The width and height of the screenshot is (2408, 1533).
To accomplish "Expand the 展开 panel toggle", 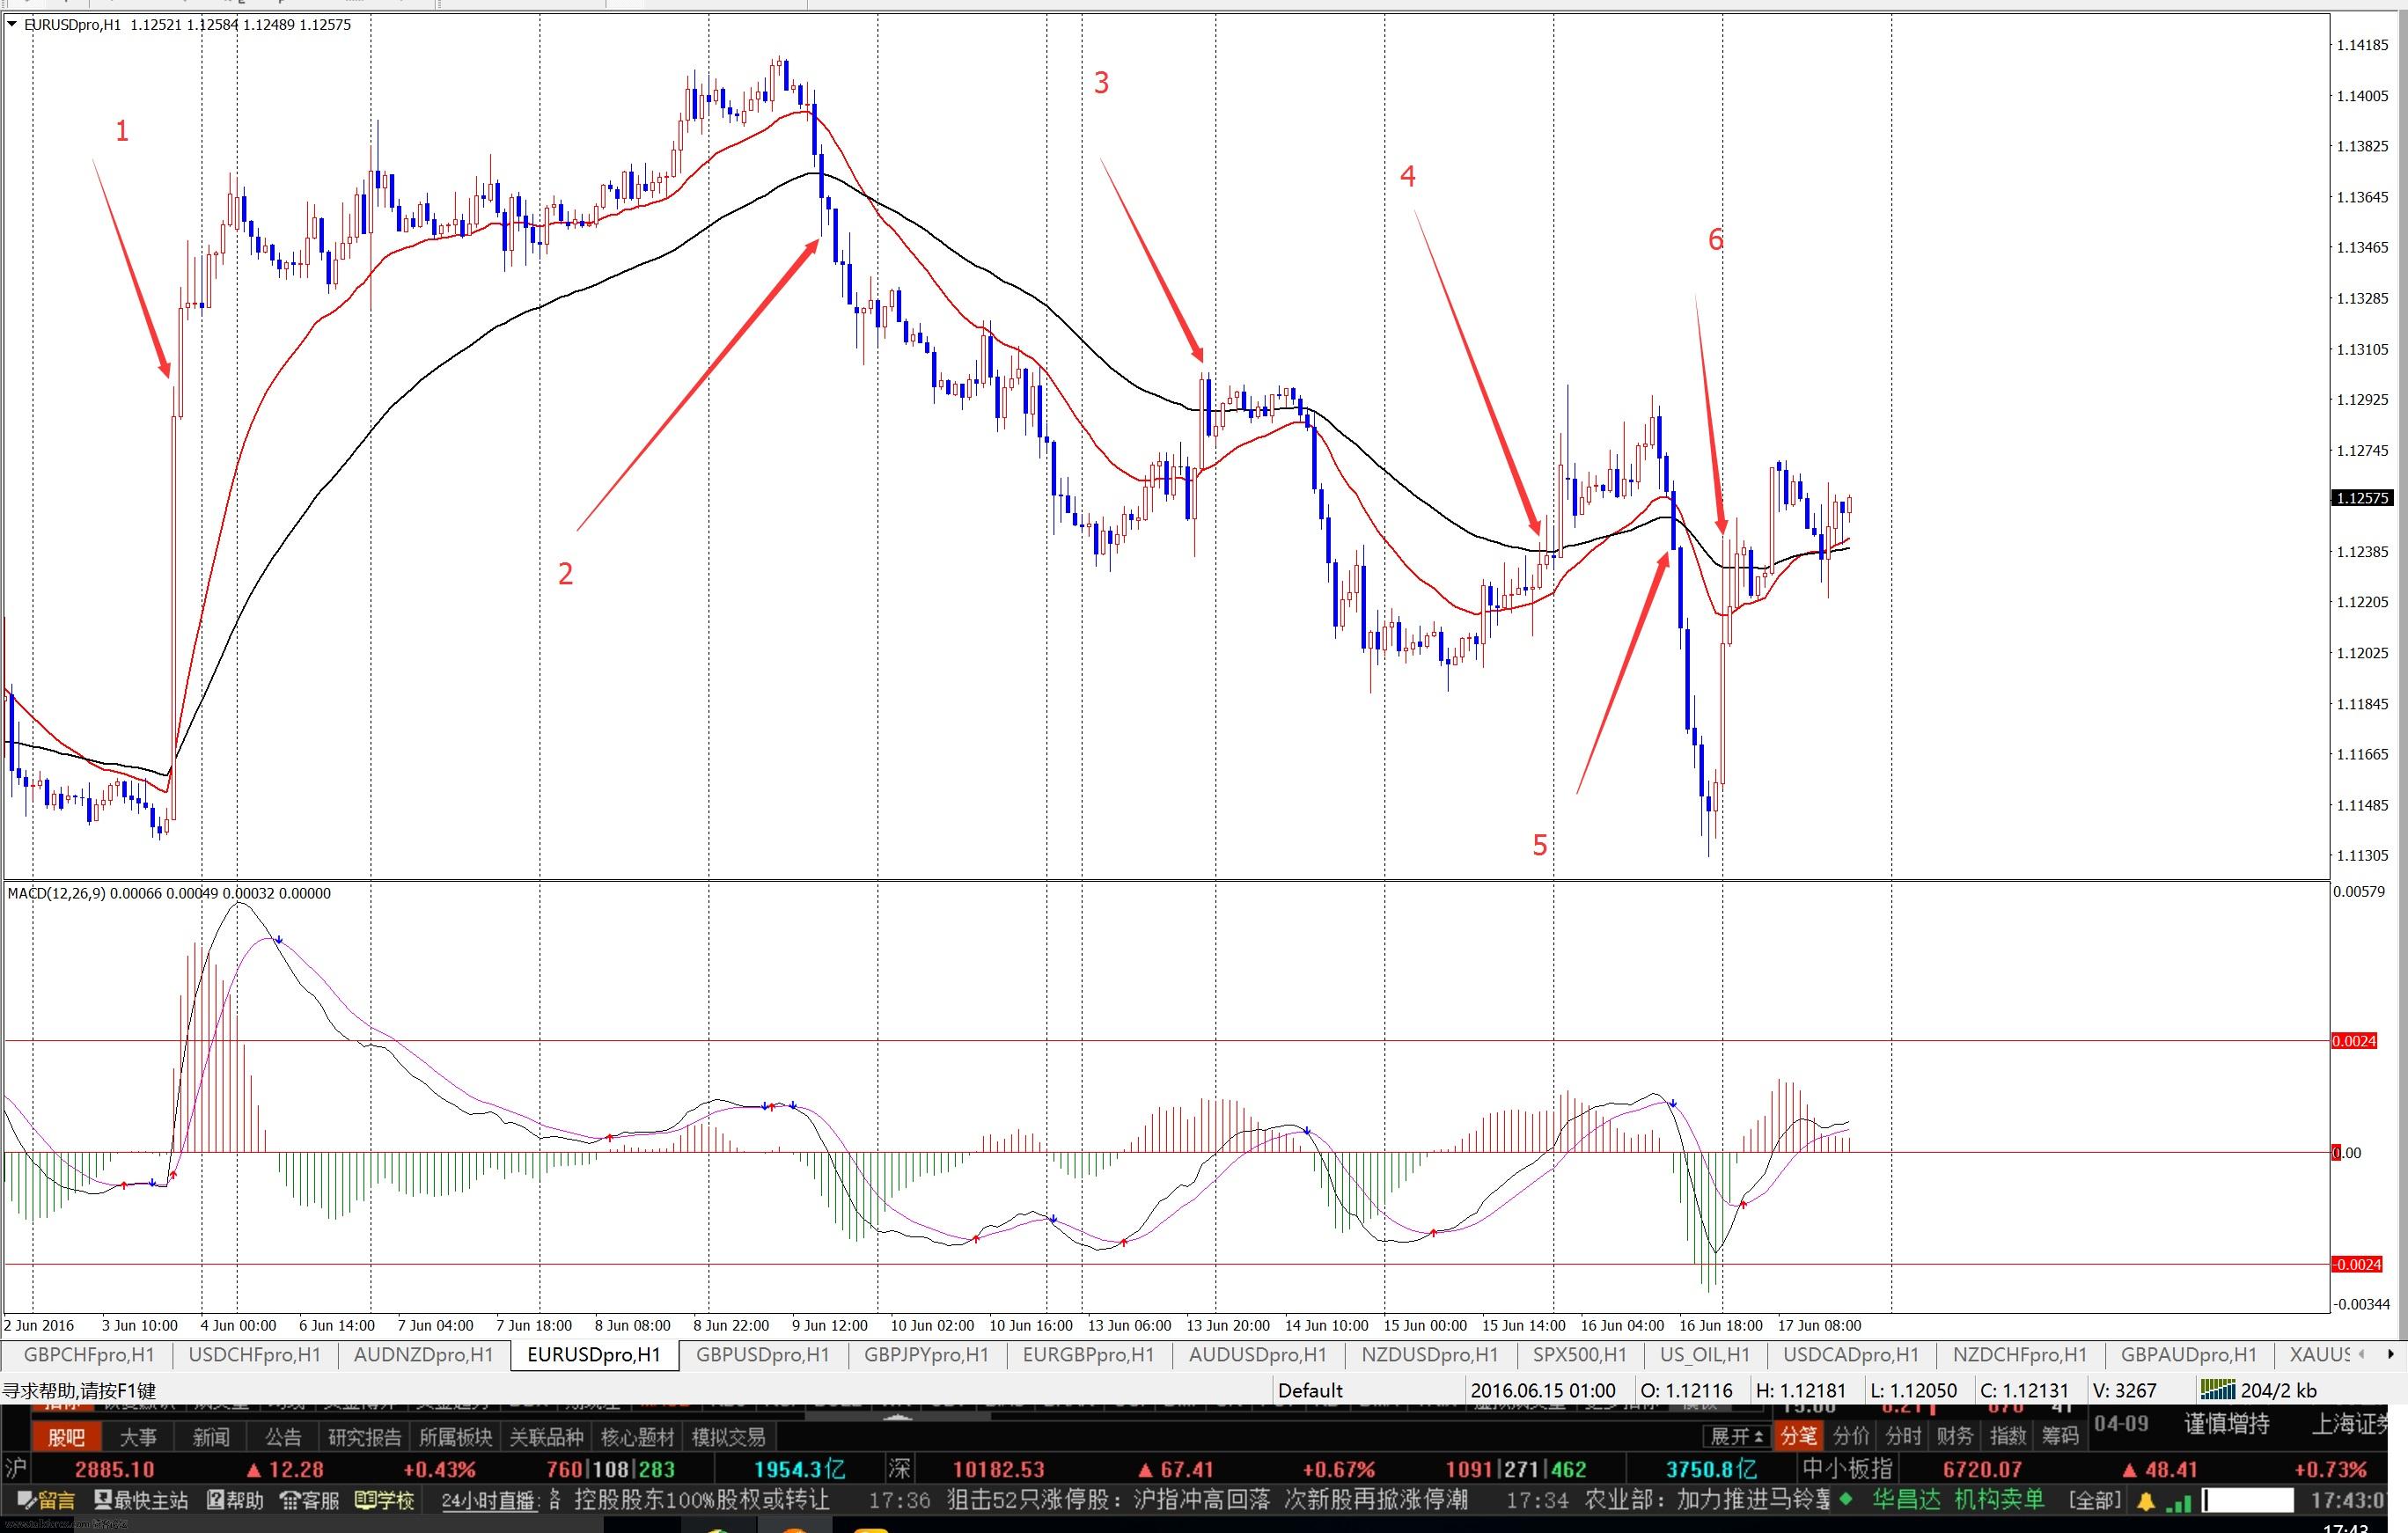I will tap(1738, 1437).
